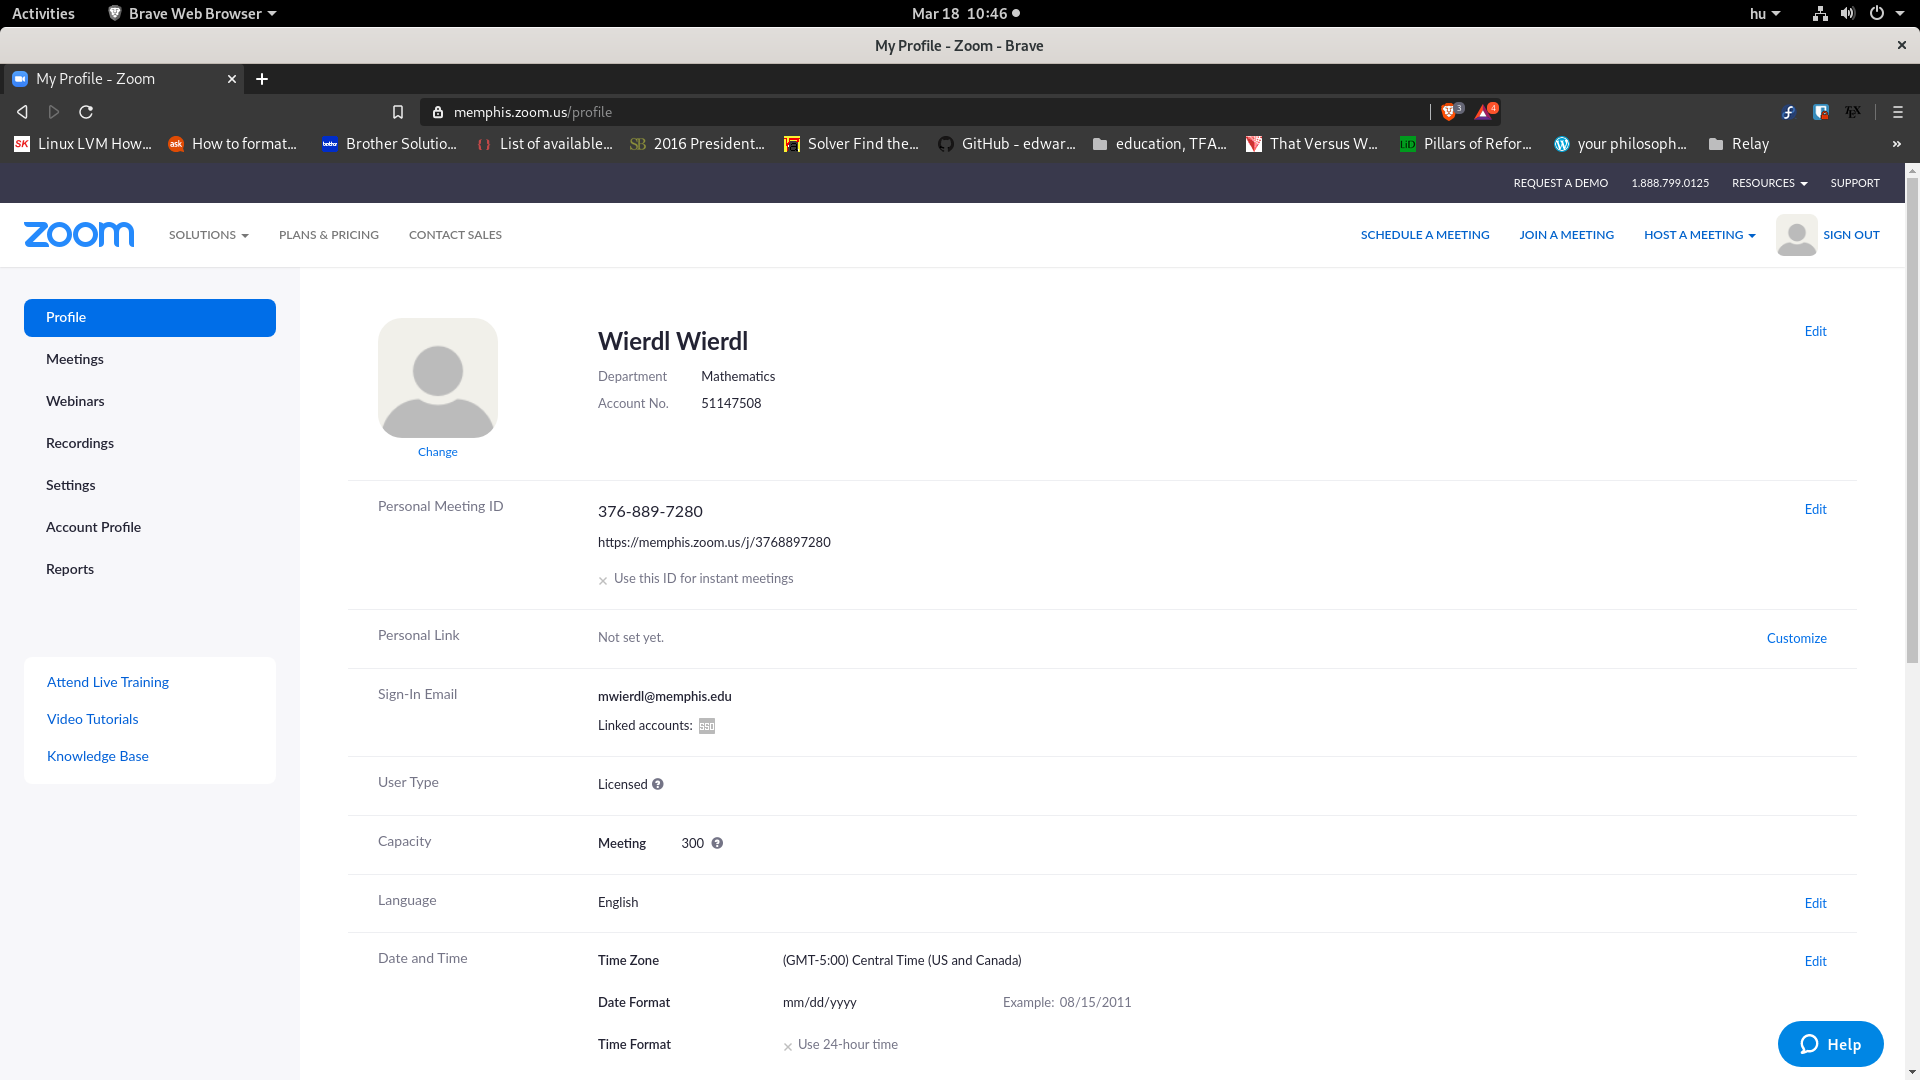1920x1080 pixels.
Task: Click Activities in the top bar
Action: tap(43, 13)
